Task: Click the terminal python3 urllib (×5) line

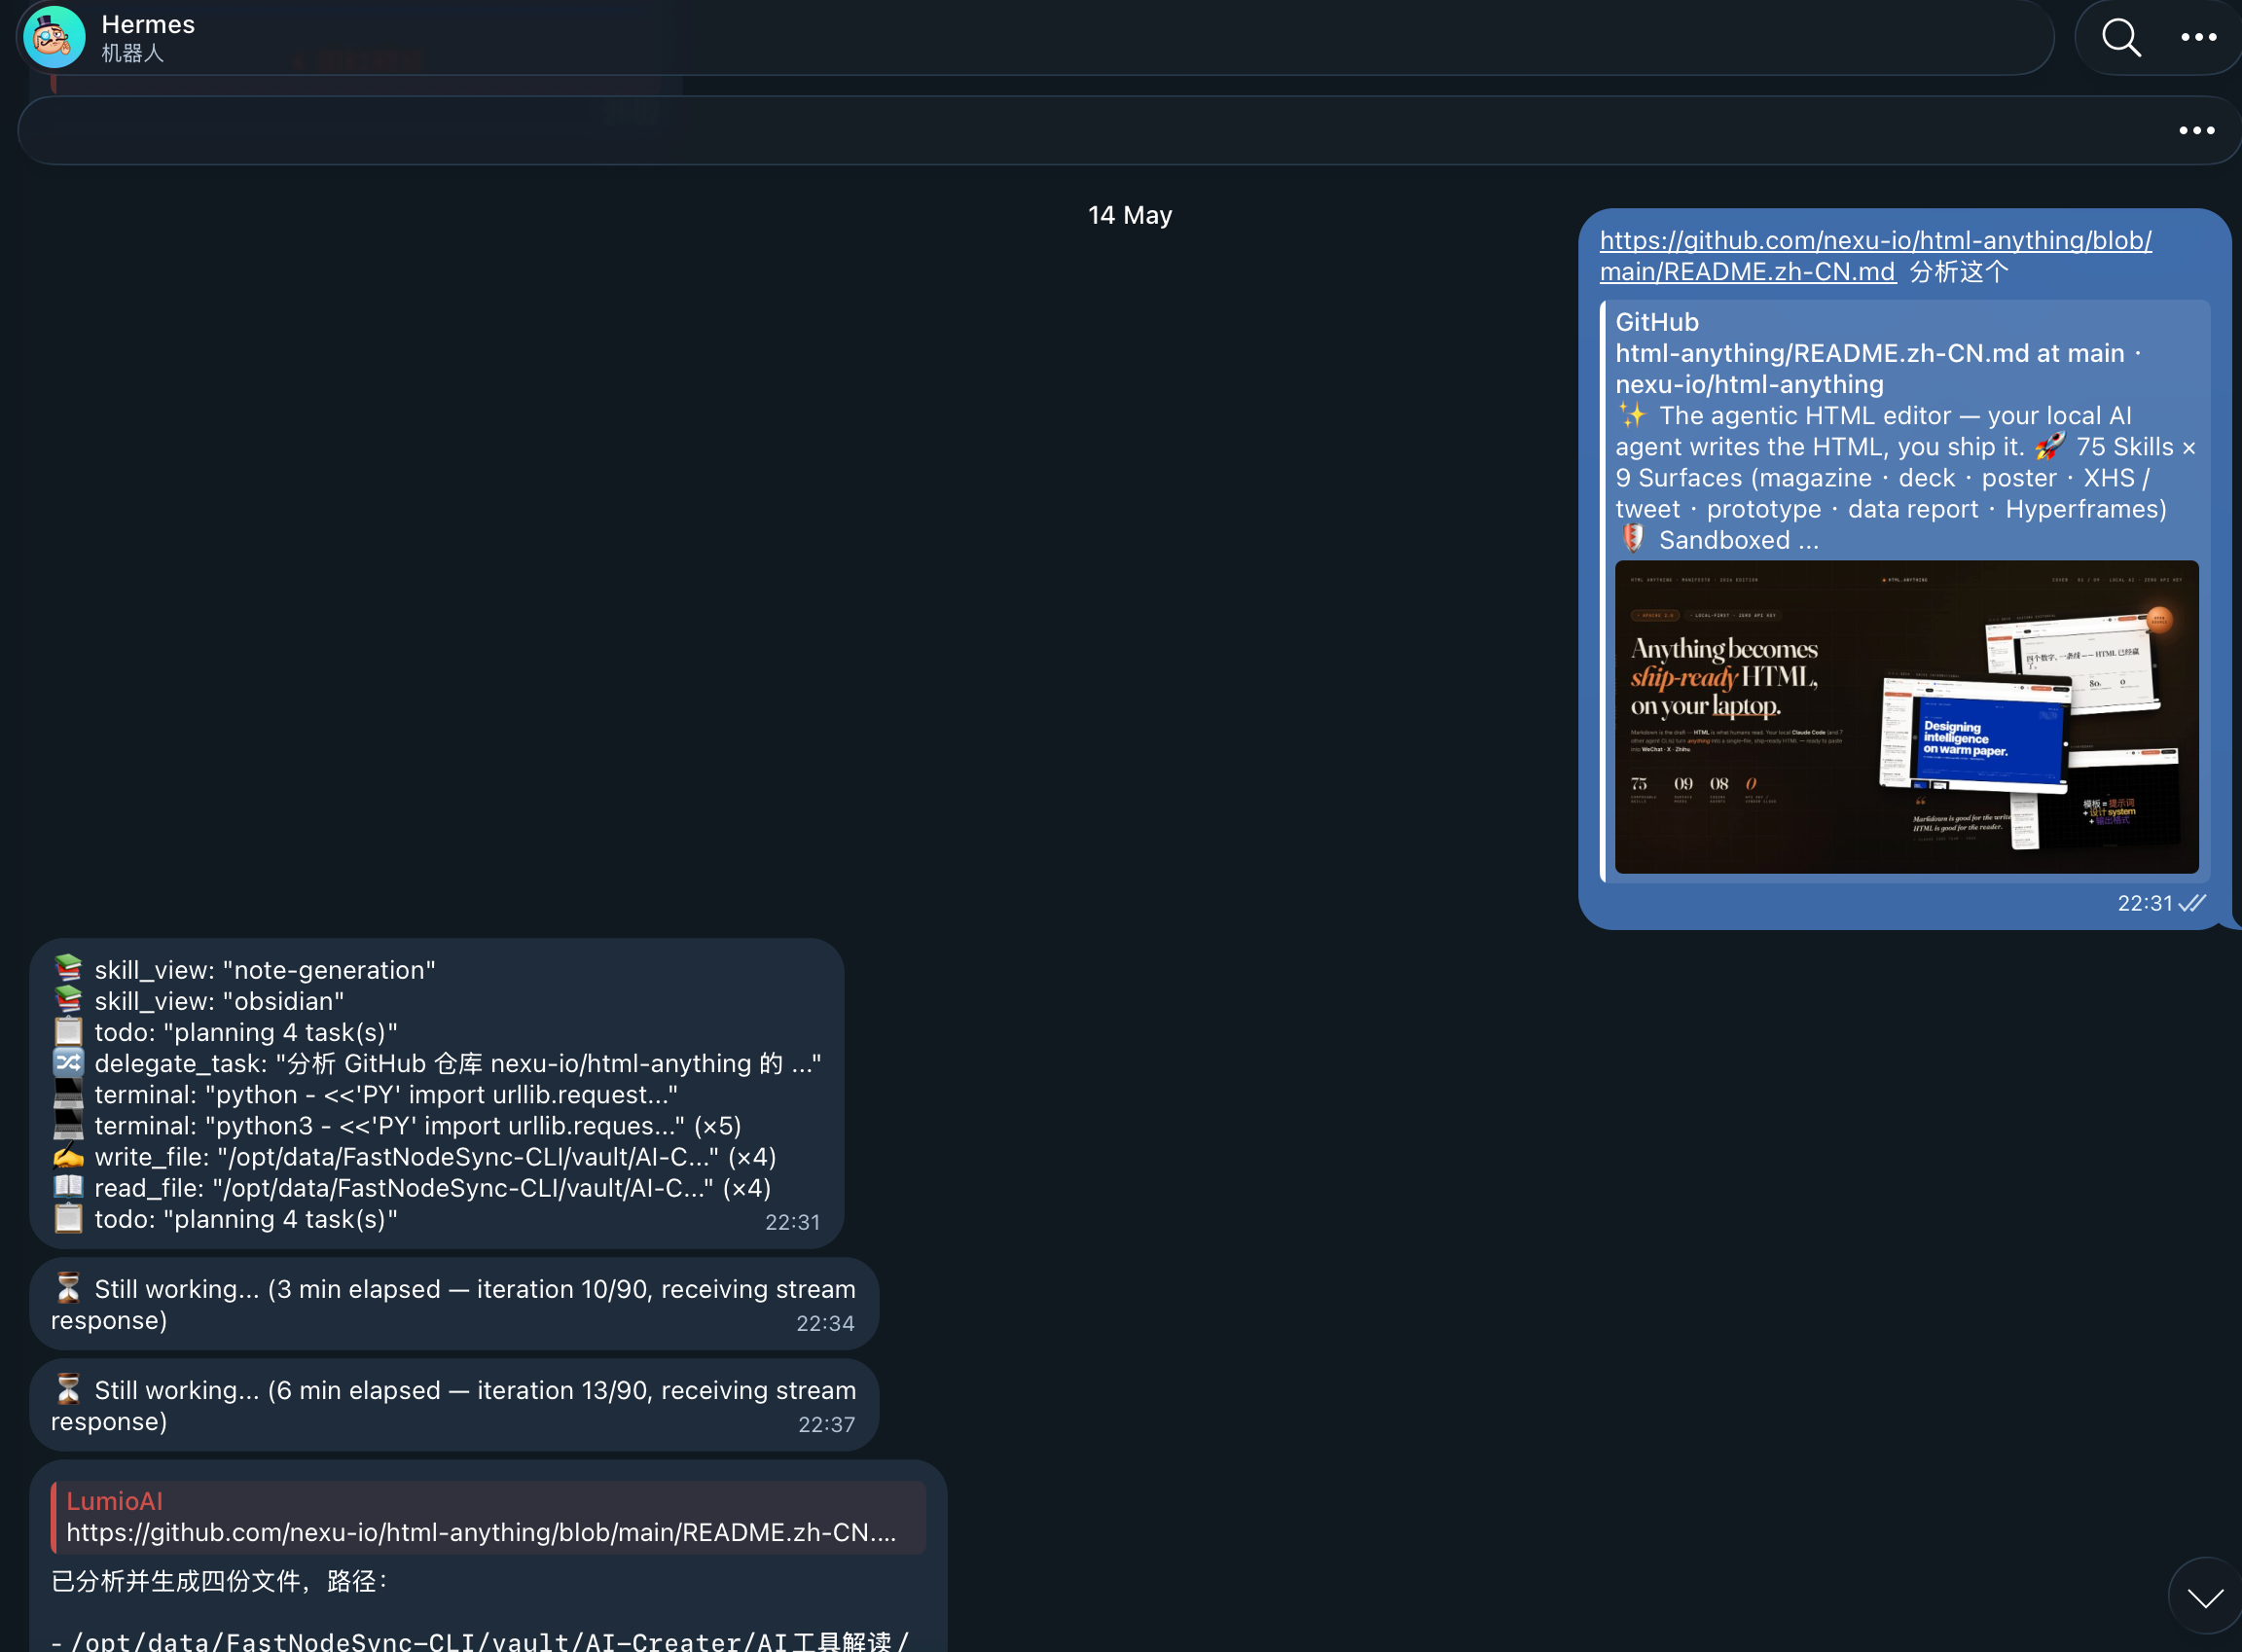Action: (x=418, y=1126)
